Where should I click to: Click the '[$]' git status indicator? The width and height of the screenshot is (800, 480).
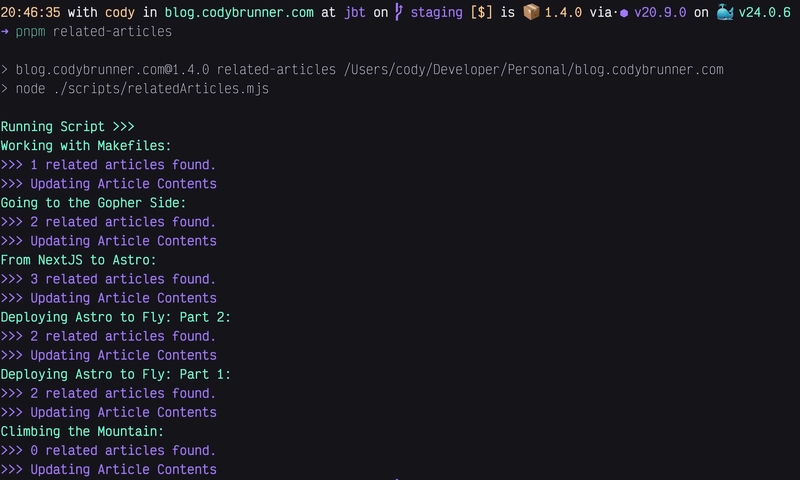click(482, 12)
